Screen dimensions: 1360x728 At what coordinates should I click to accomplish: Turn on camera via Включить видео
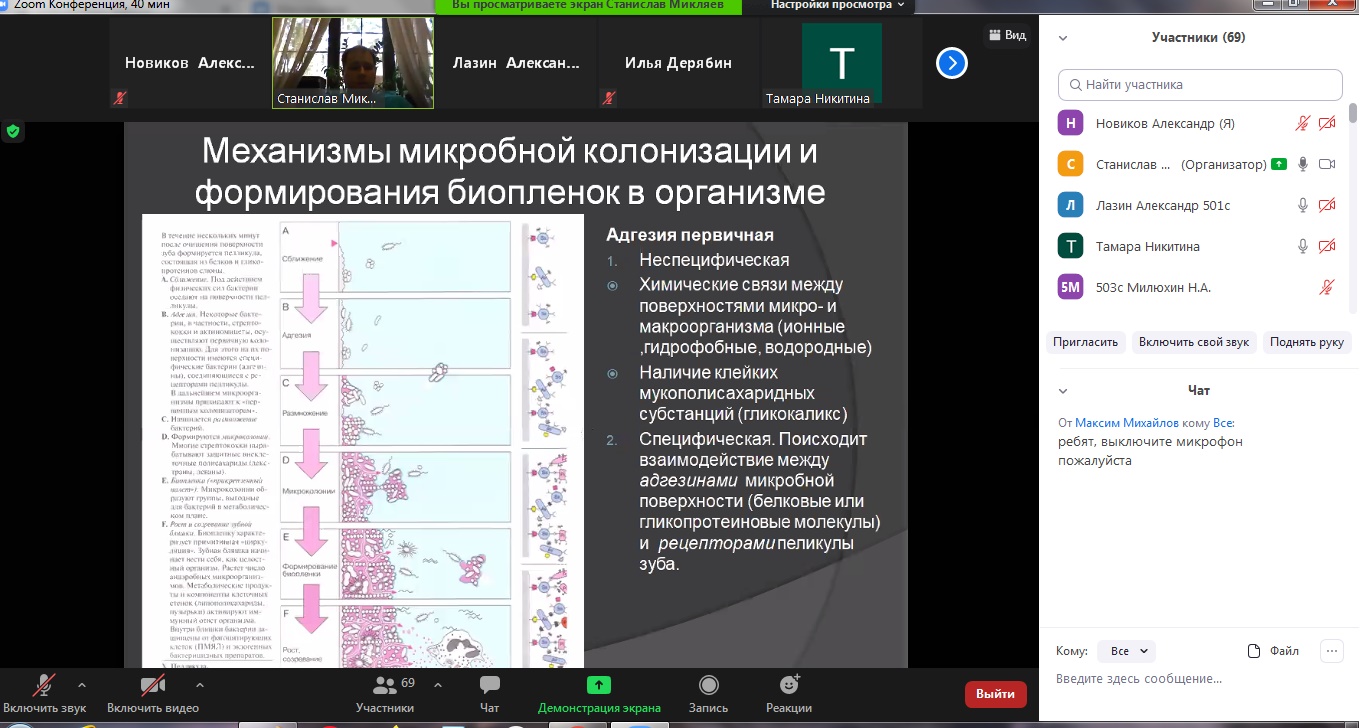pyautogui.click(x=152, y=693)
